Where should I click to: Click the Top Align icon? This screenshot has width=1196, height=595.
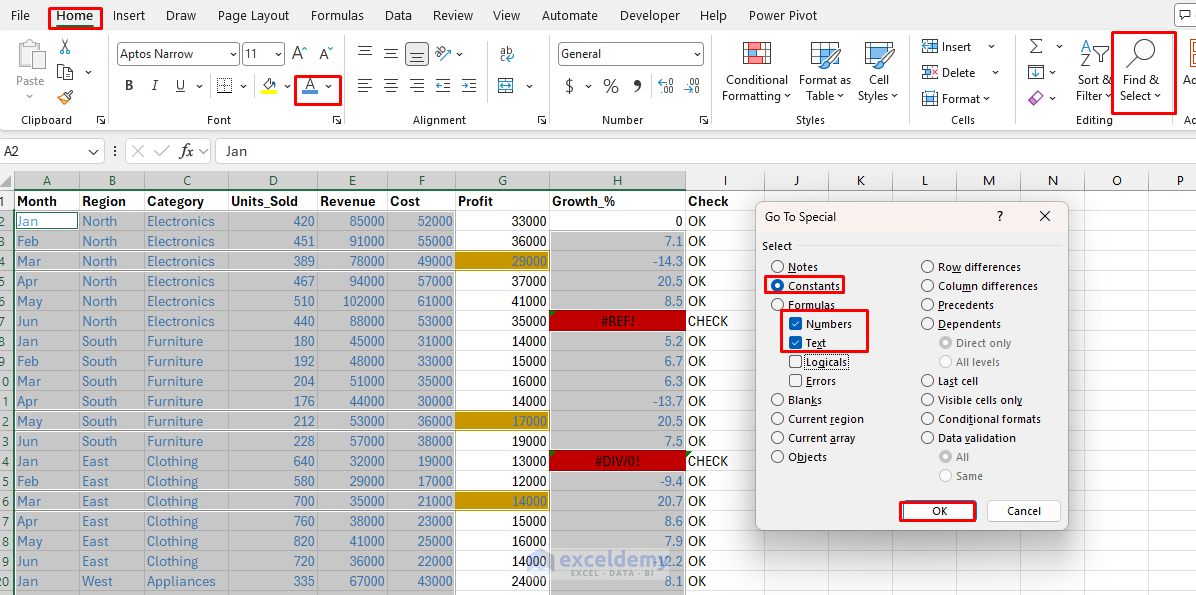[365, 53]
